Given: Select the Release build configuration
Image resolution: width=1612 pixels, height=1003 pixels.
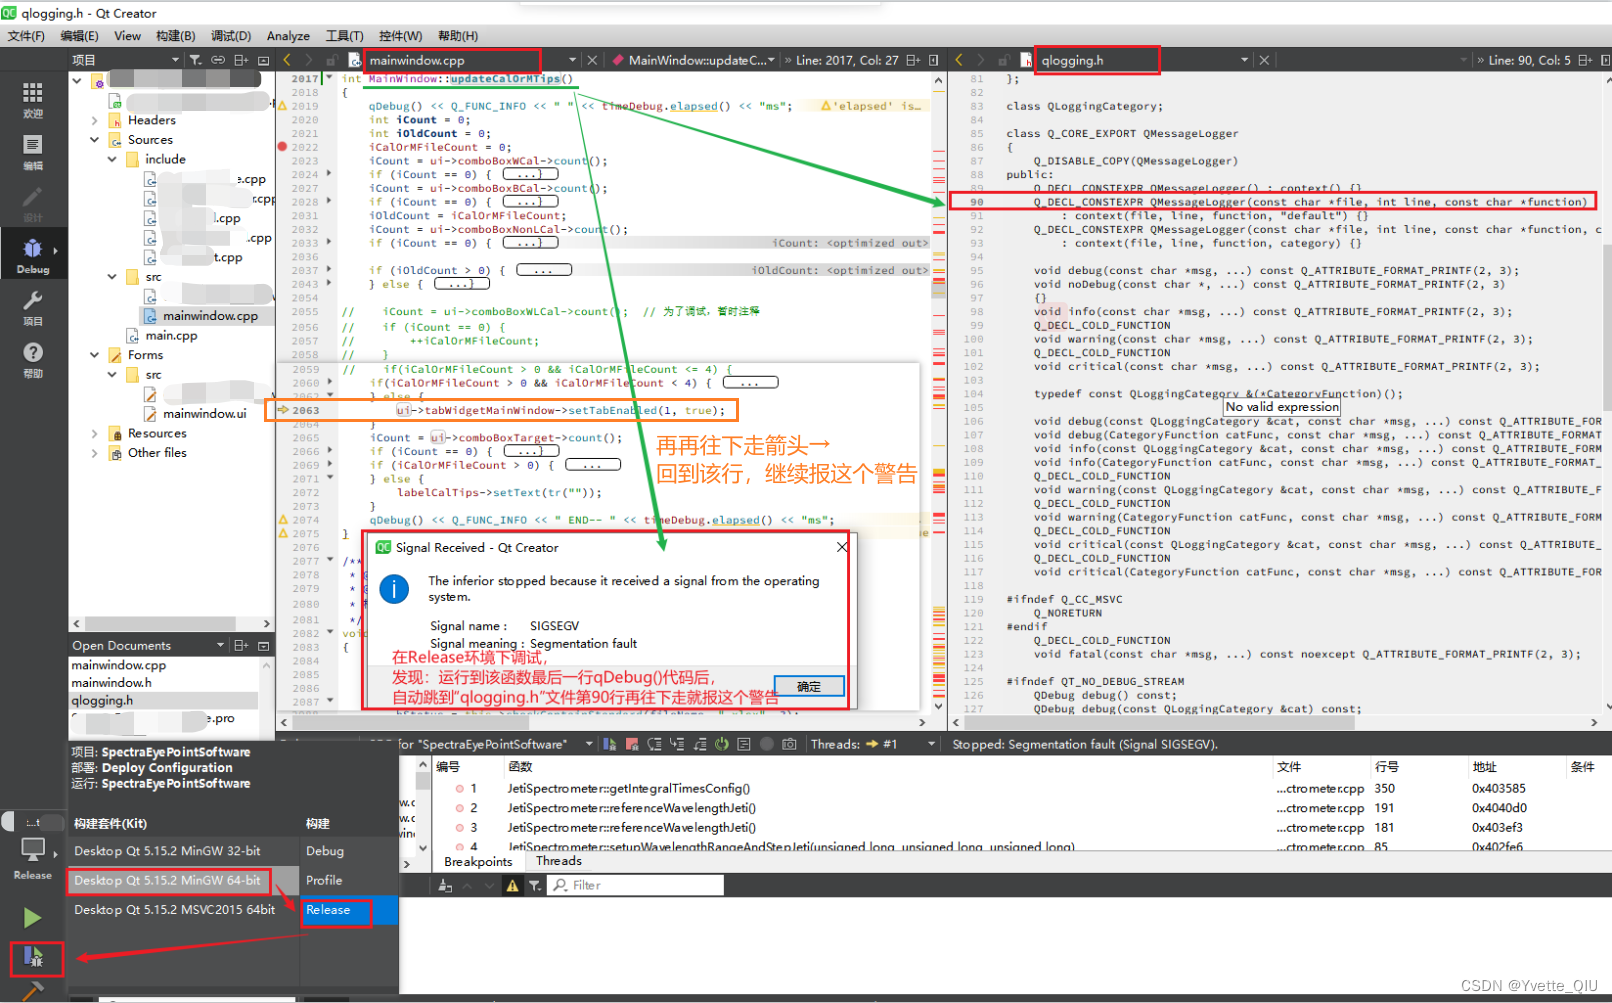Looking at the screenshot, I should [x=349, y=910].
